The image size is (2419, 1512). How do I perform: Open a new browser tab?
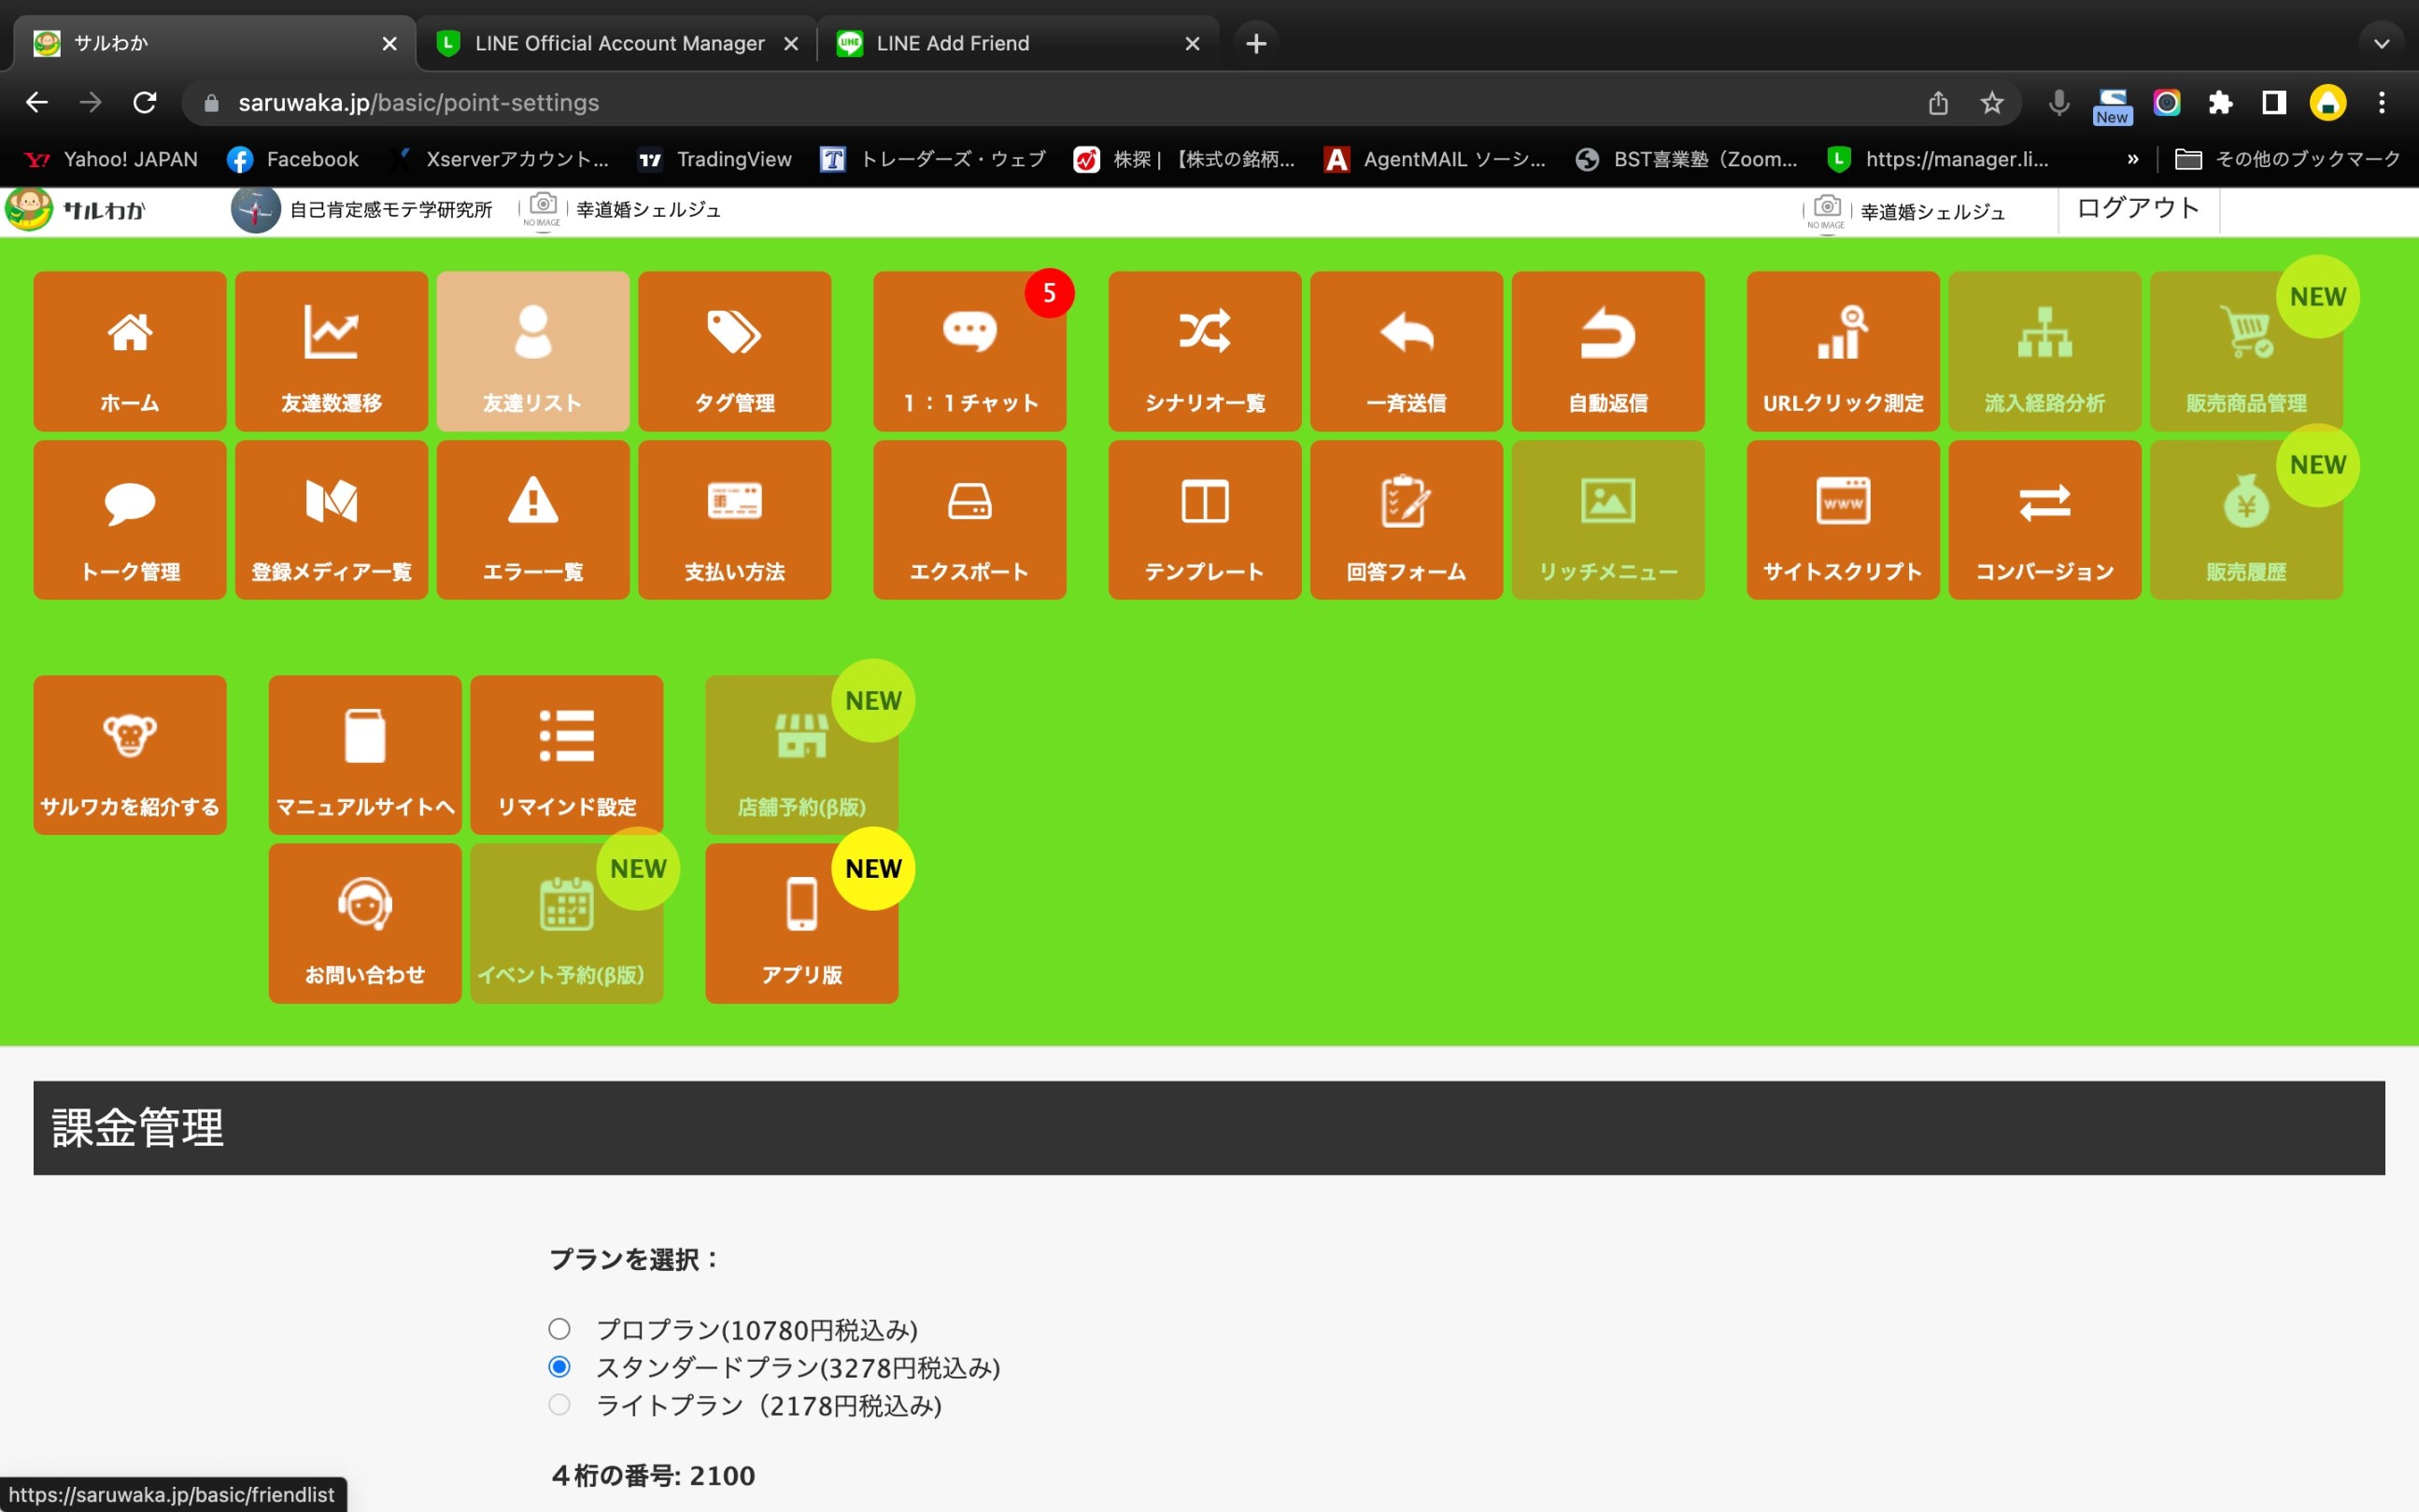click(x=1256, y=43)
